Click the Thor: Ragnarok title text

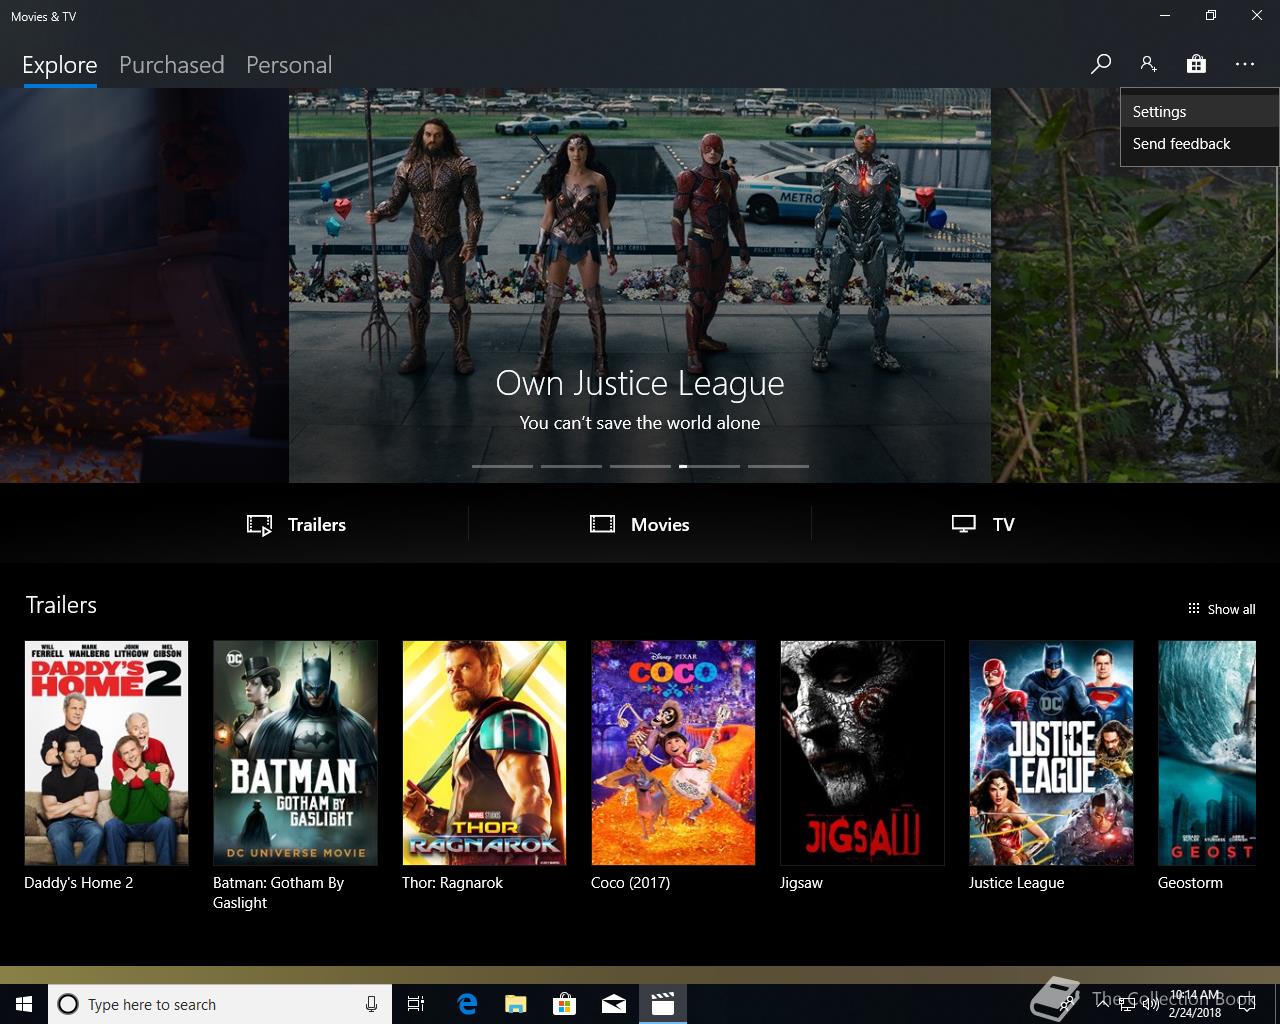coord(452,883)
